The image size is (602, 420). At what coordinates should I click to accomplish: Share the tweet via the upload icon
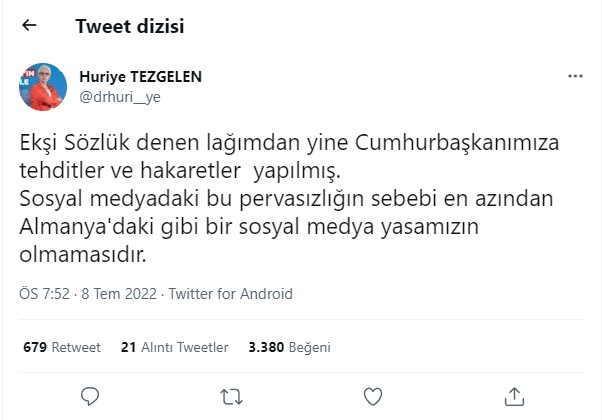pos(514,395)
